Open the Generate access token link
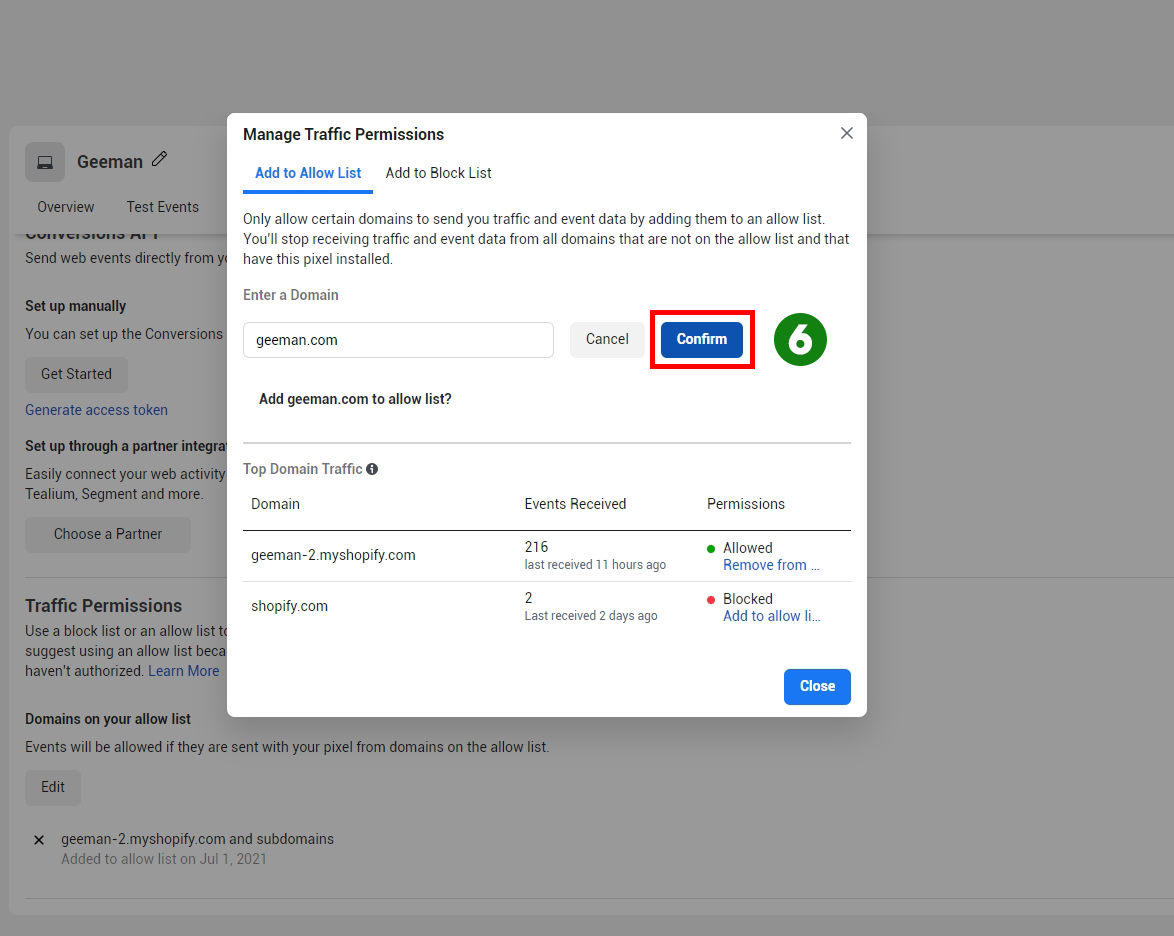 point(96,410)
